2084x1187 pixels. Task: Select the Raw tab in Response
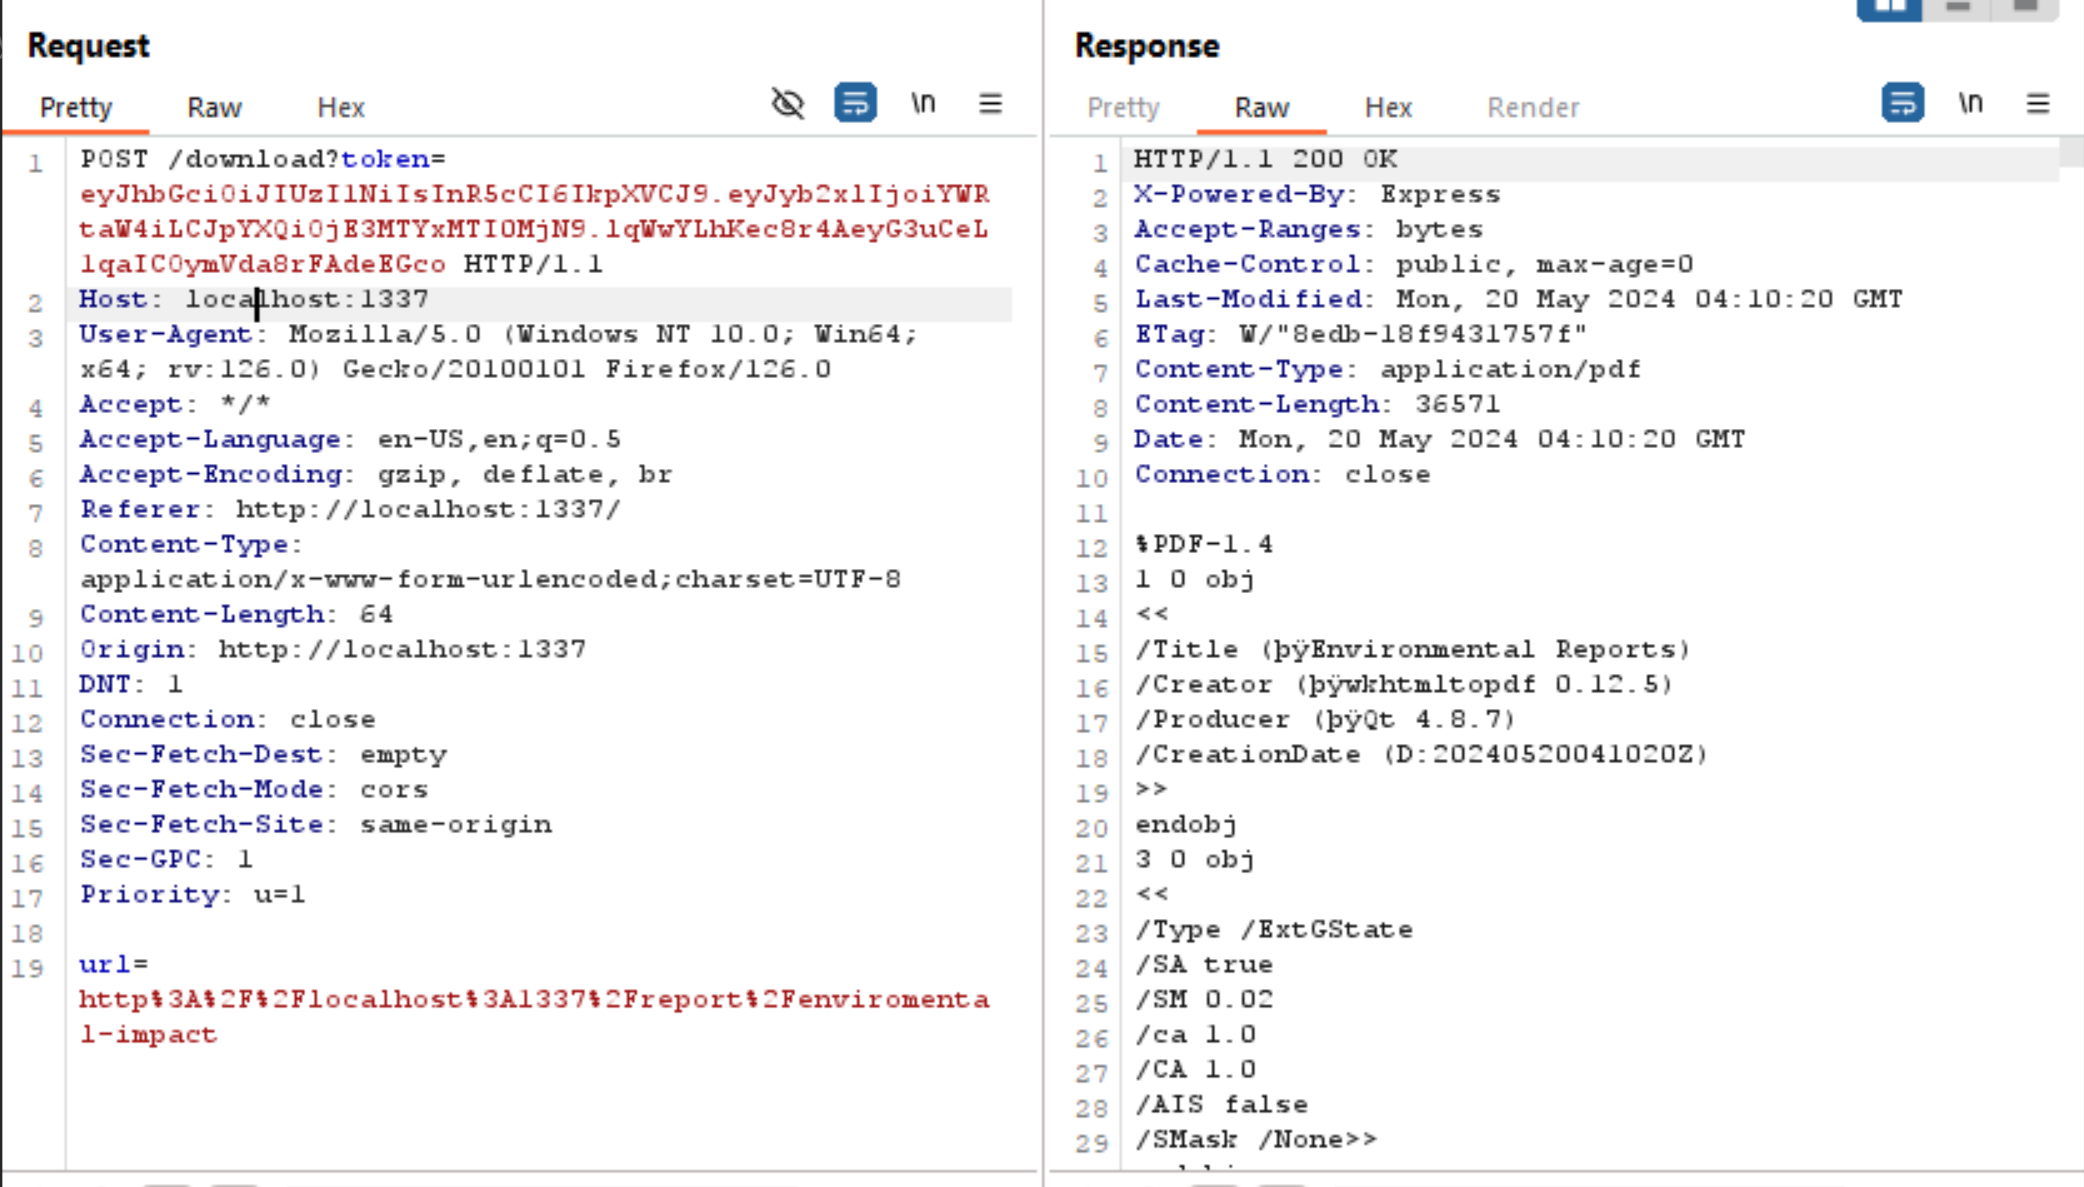click(x=1261, y=107)
